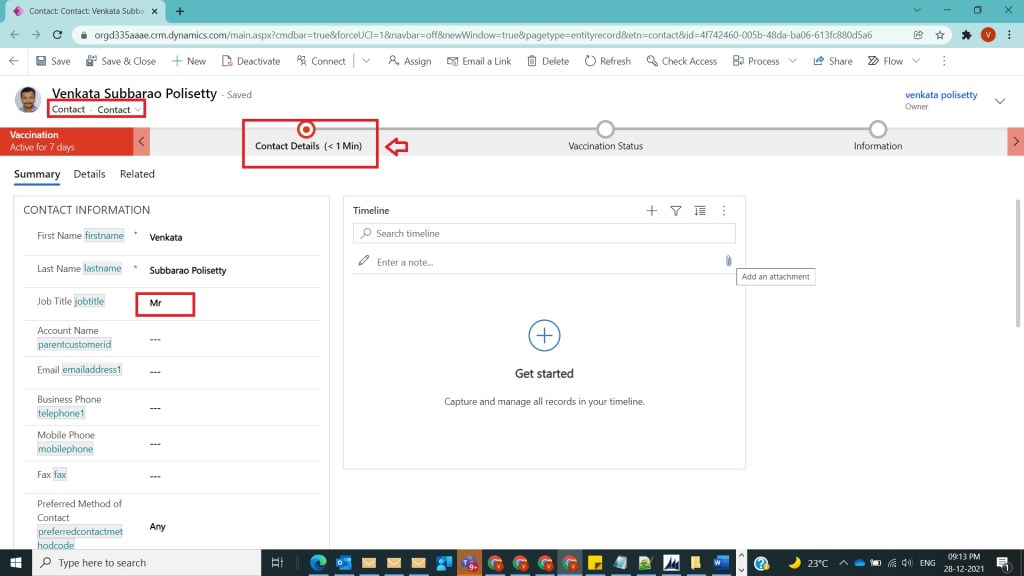Screen dimensions: 1024x576
Task: Select the Vaccination Status stage
Action: click(x=605, y=130)
